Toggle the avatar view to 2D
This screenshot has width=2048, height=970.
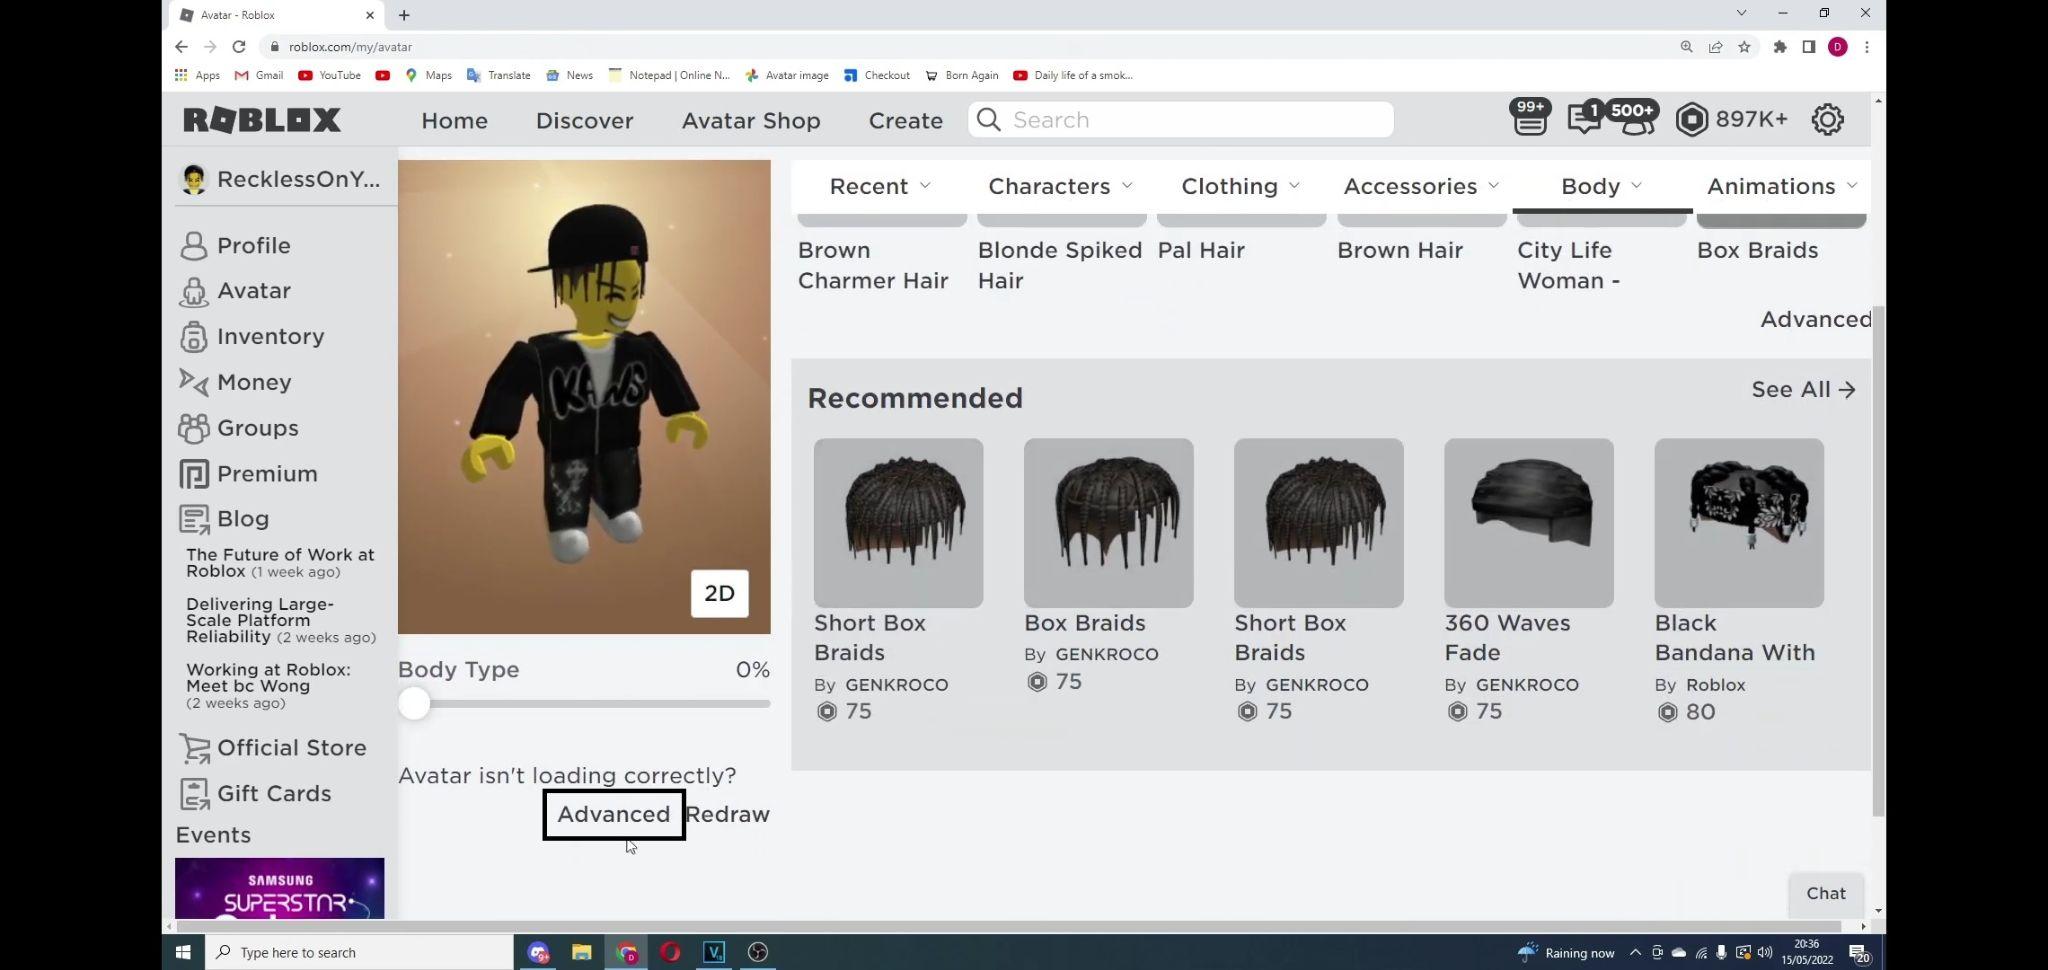[x=719, y=594]
